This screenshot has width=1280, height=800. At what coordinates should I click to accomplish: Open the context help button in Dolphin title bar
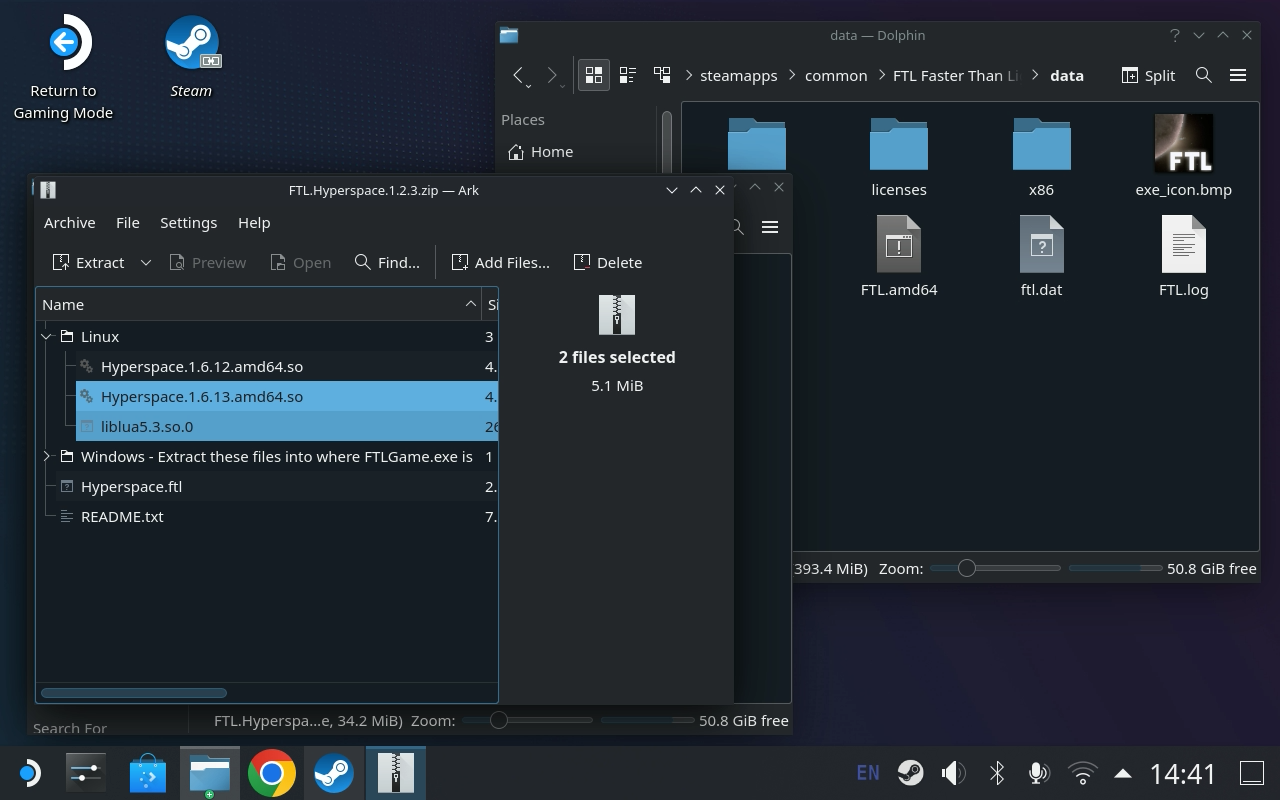click(x=1174, y=35)
